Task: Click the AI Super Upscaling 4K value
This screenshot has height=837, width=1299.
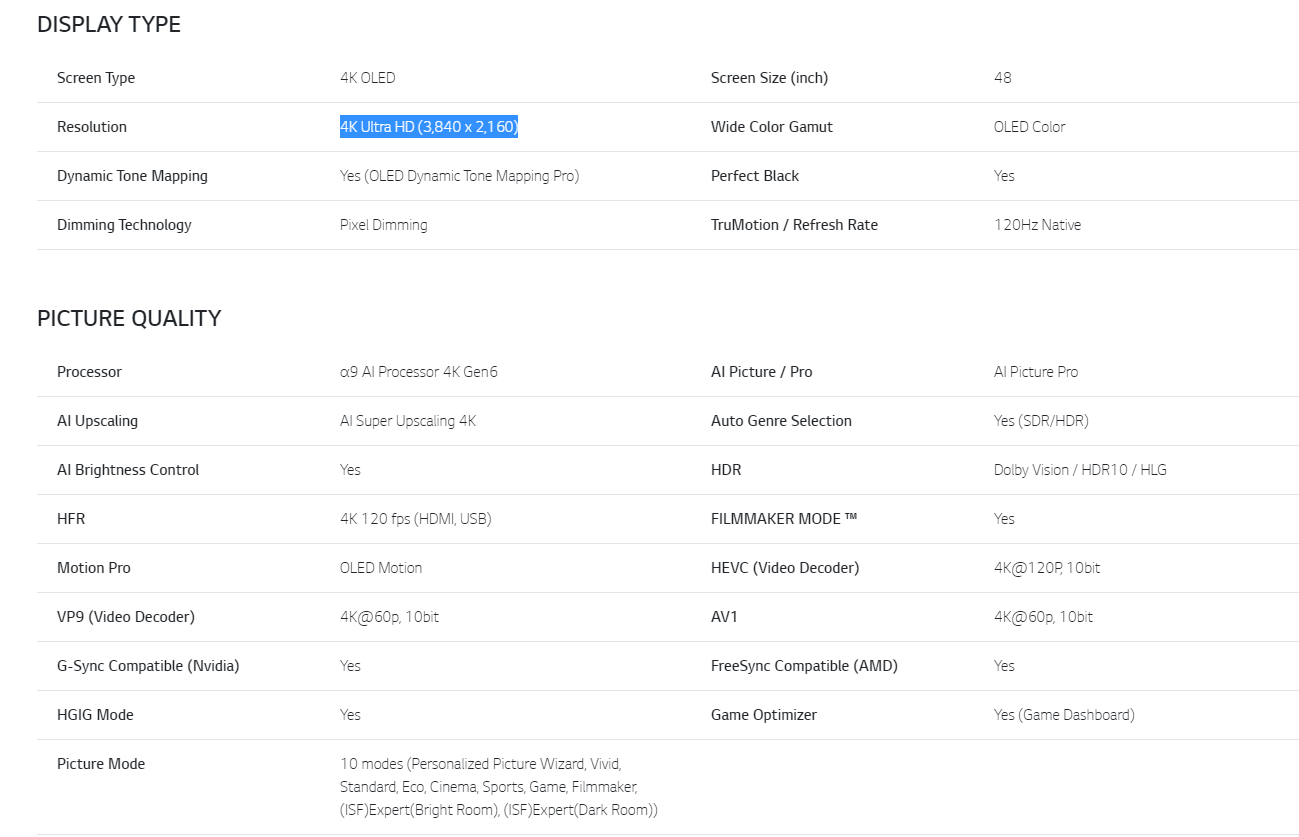Action: point(407,421)
